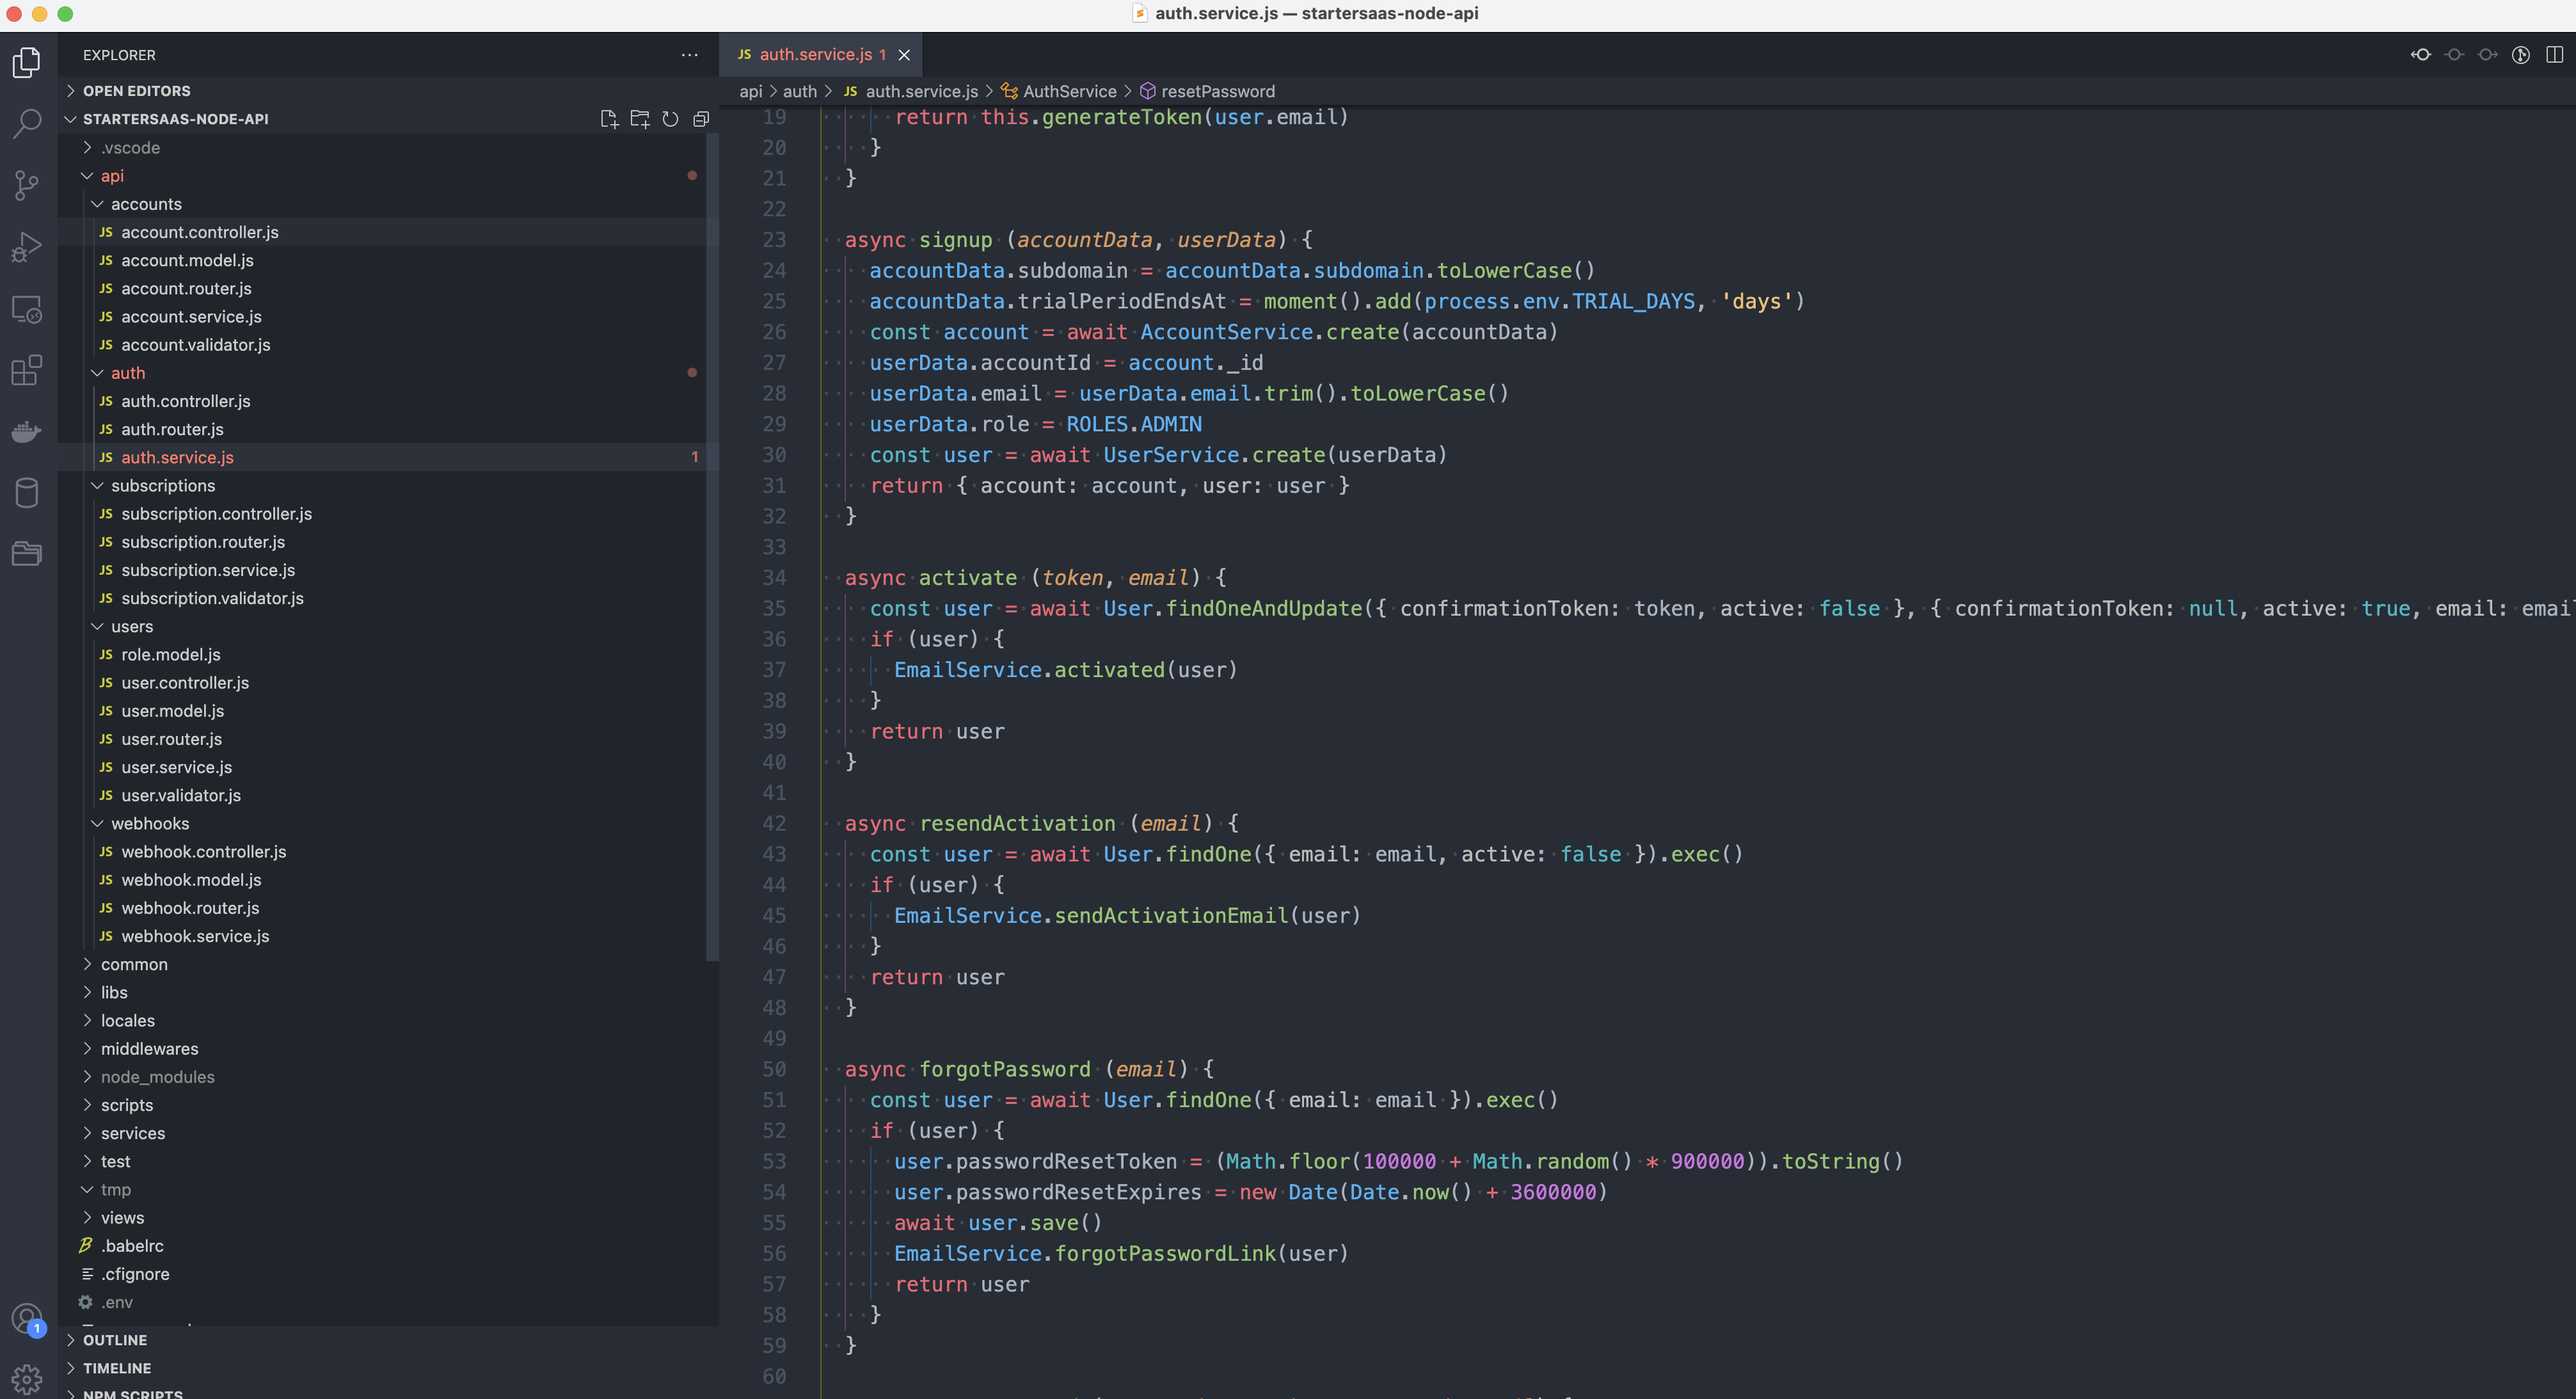This screenshot has height=1399, width=2576.
Task: Split the editor right
Action: (2554, 55)
